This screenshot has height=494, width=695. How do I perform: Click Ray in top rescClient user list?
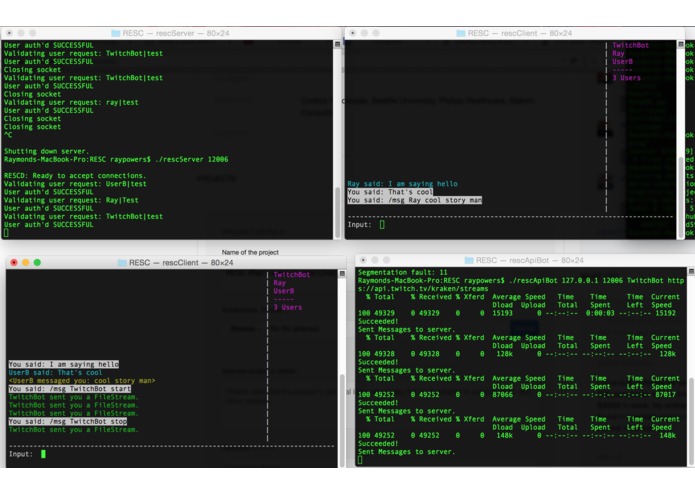(x=618, y=53)
